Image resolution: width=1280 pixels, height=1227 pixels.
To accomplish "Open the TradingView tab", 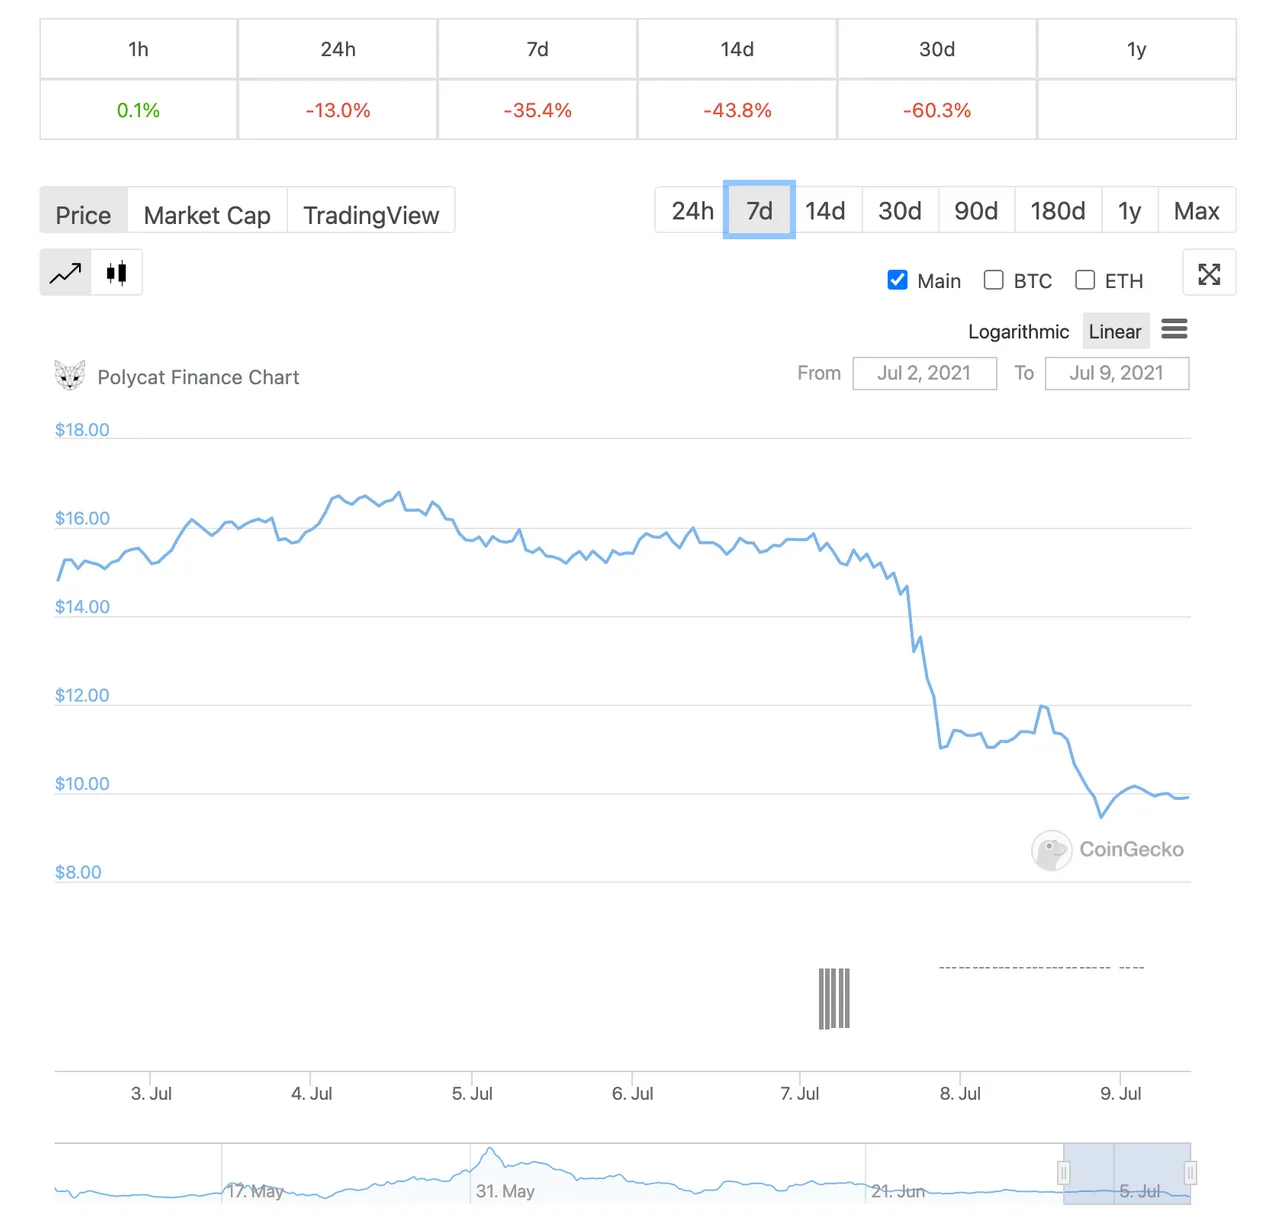I will 371,215.
